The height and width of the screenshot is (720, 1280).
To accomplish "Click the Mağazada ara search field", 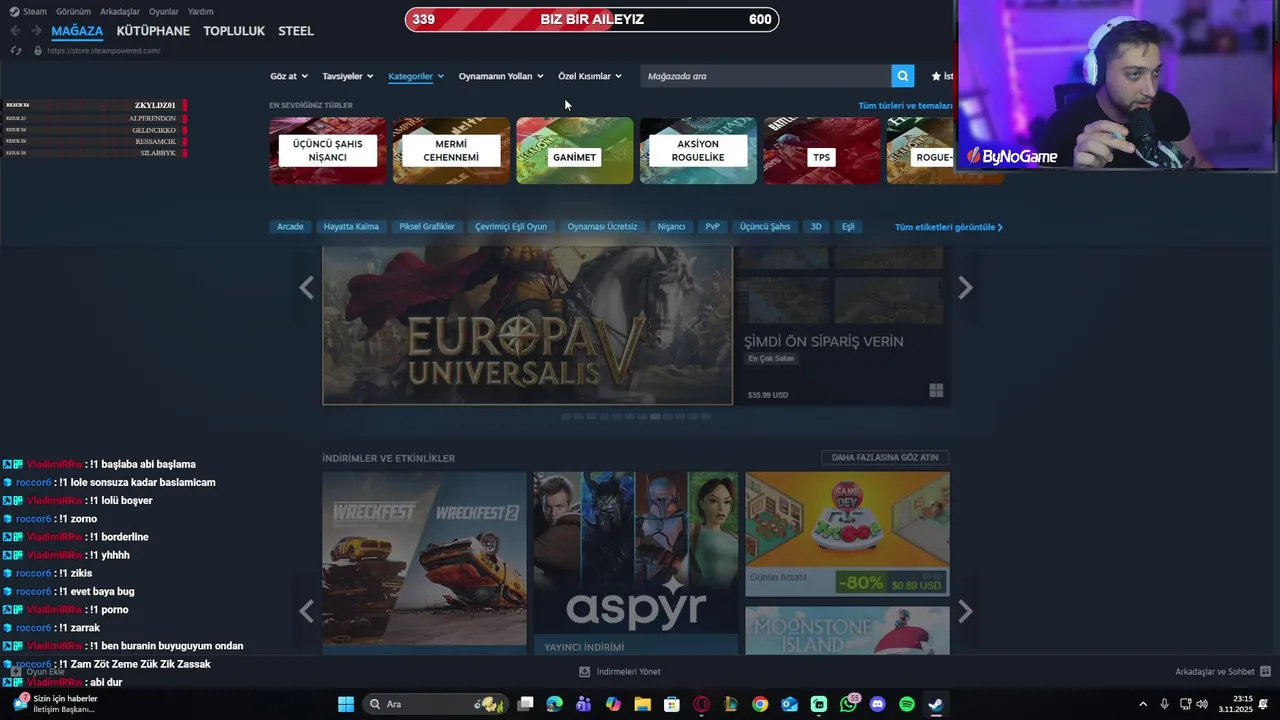I will (765, 76).
